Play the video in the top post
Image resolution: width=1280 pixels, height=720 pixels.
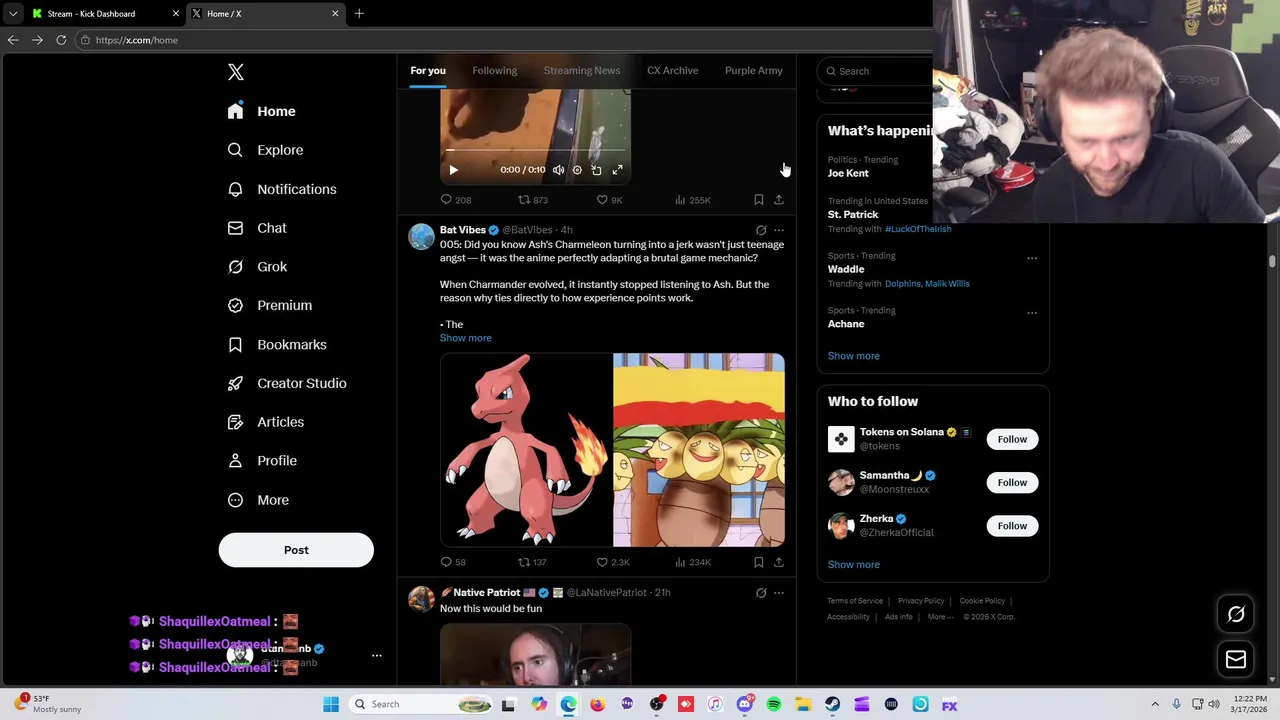coord(453,170)
